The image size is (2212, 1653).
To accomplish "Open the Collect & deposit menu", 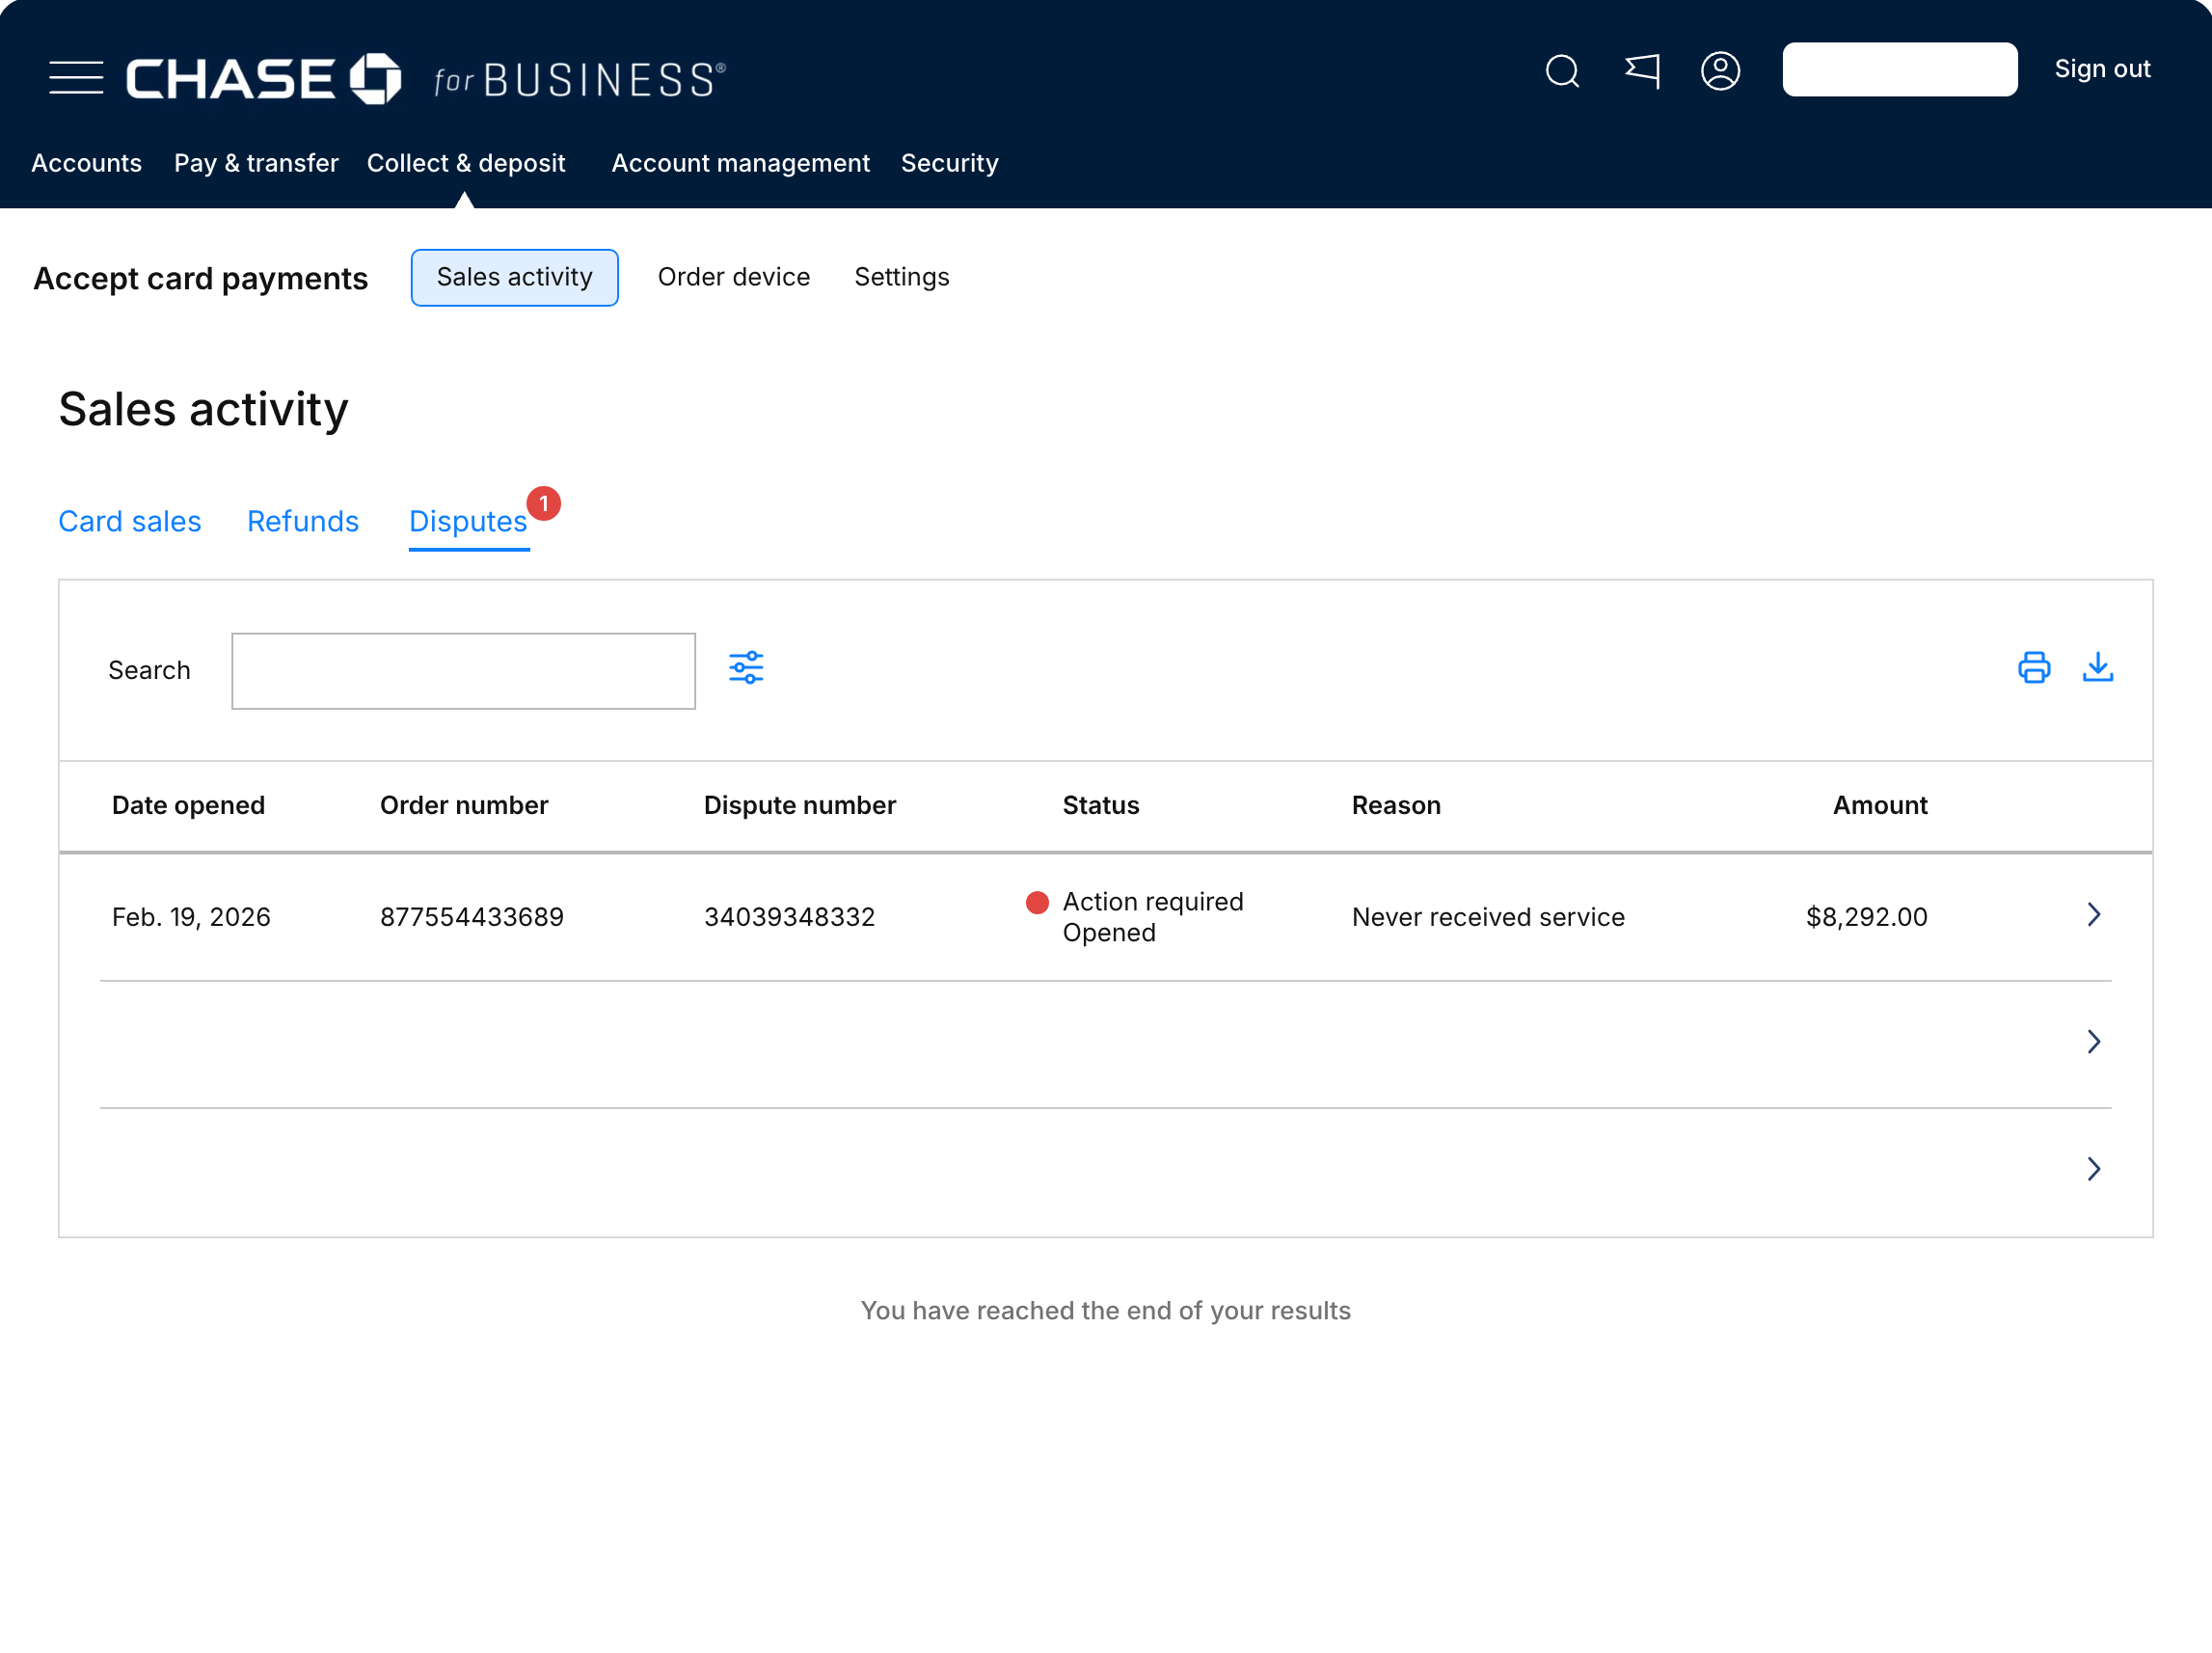I will 466,163.
